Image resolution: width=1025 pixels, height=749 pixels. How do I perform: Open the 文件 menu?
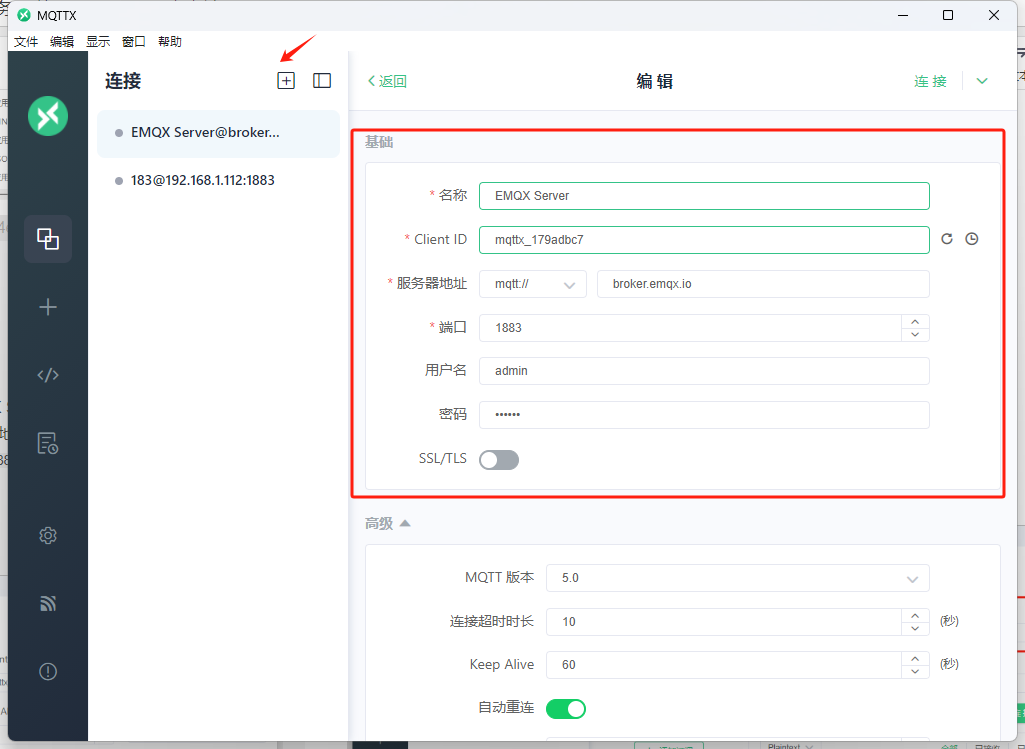click(x=26, y=42)
